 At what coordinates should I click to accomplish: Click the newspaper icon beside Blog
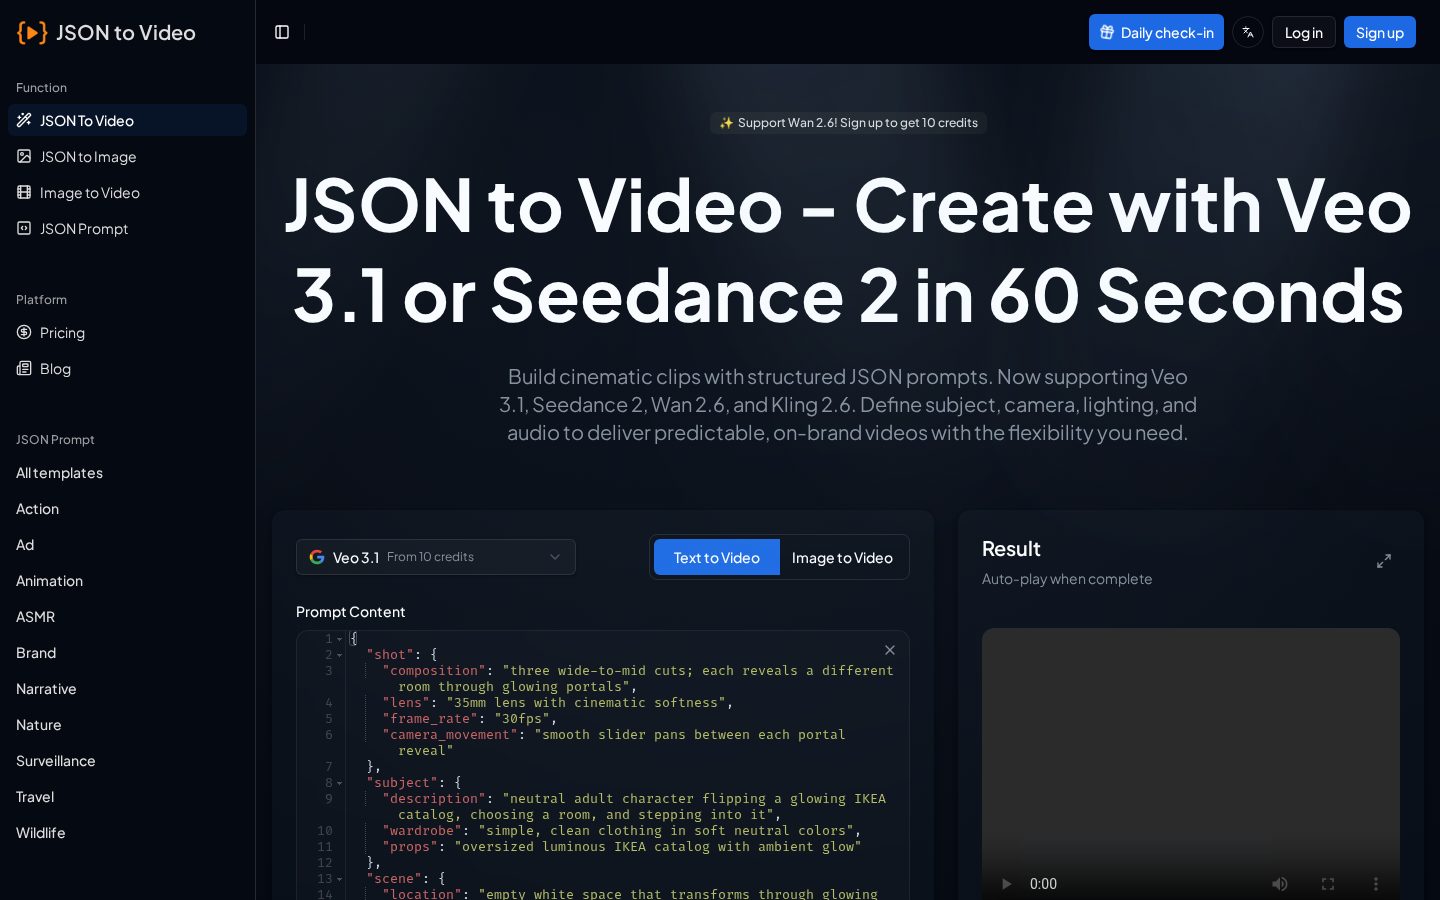(24, 368)
